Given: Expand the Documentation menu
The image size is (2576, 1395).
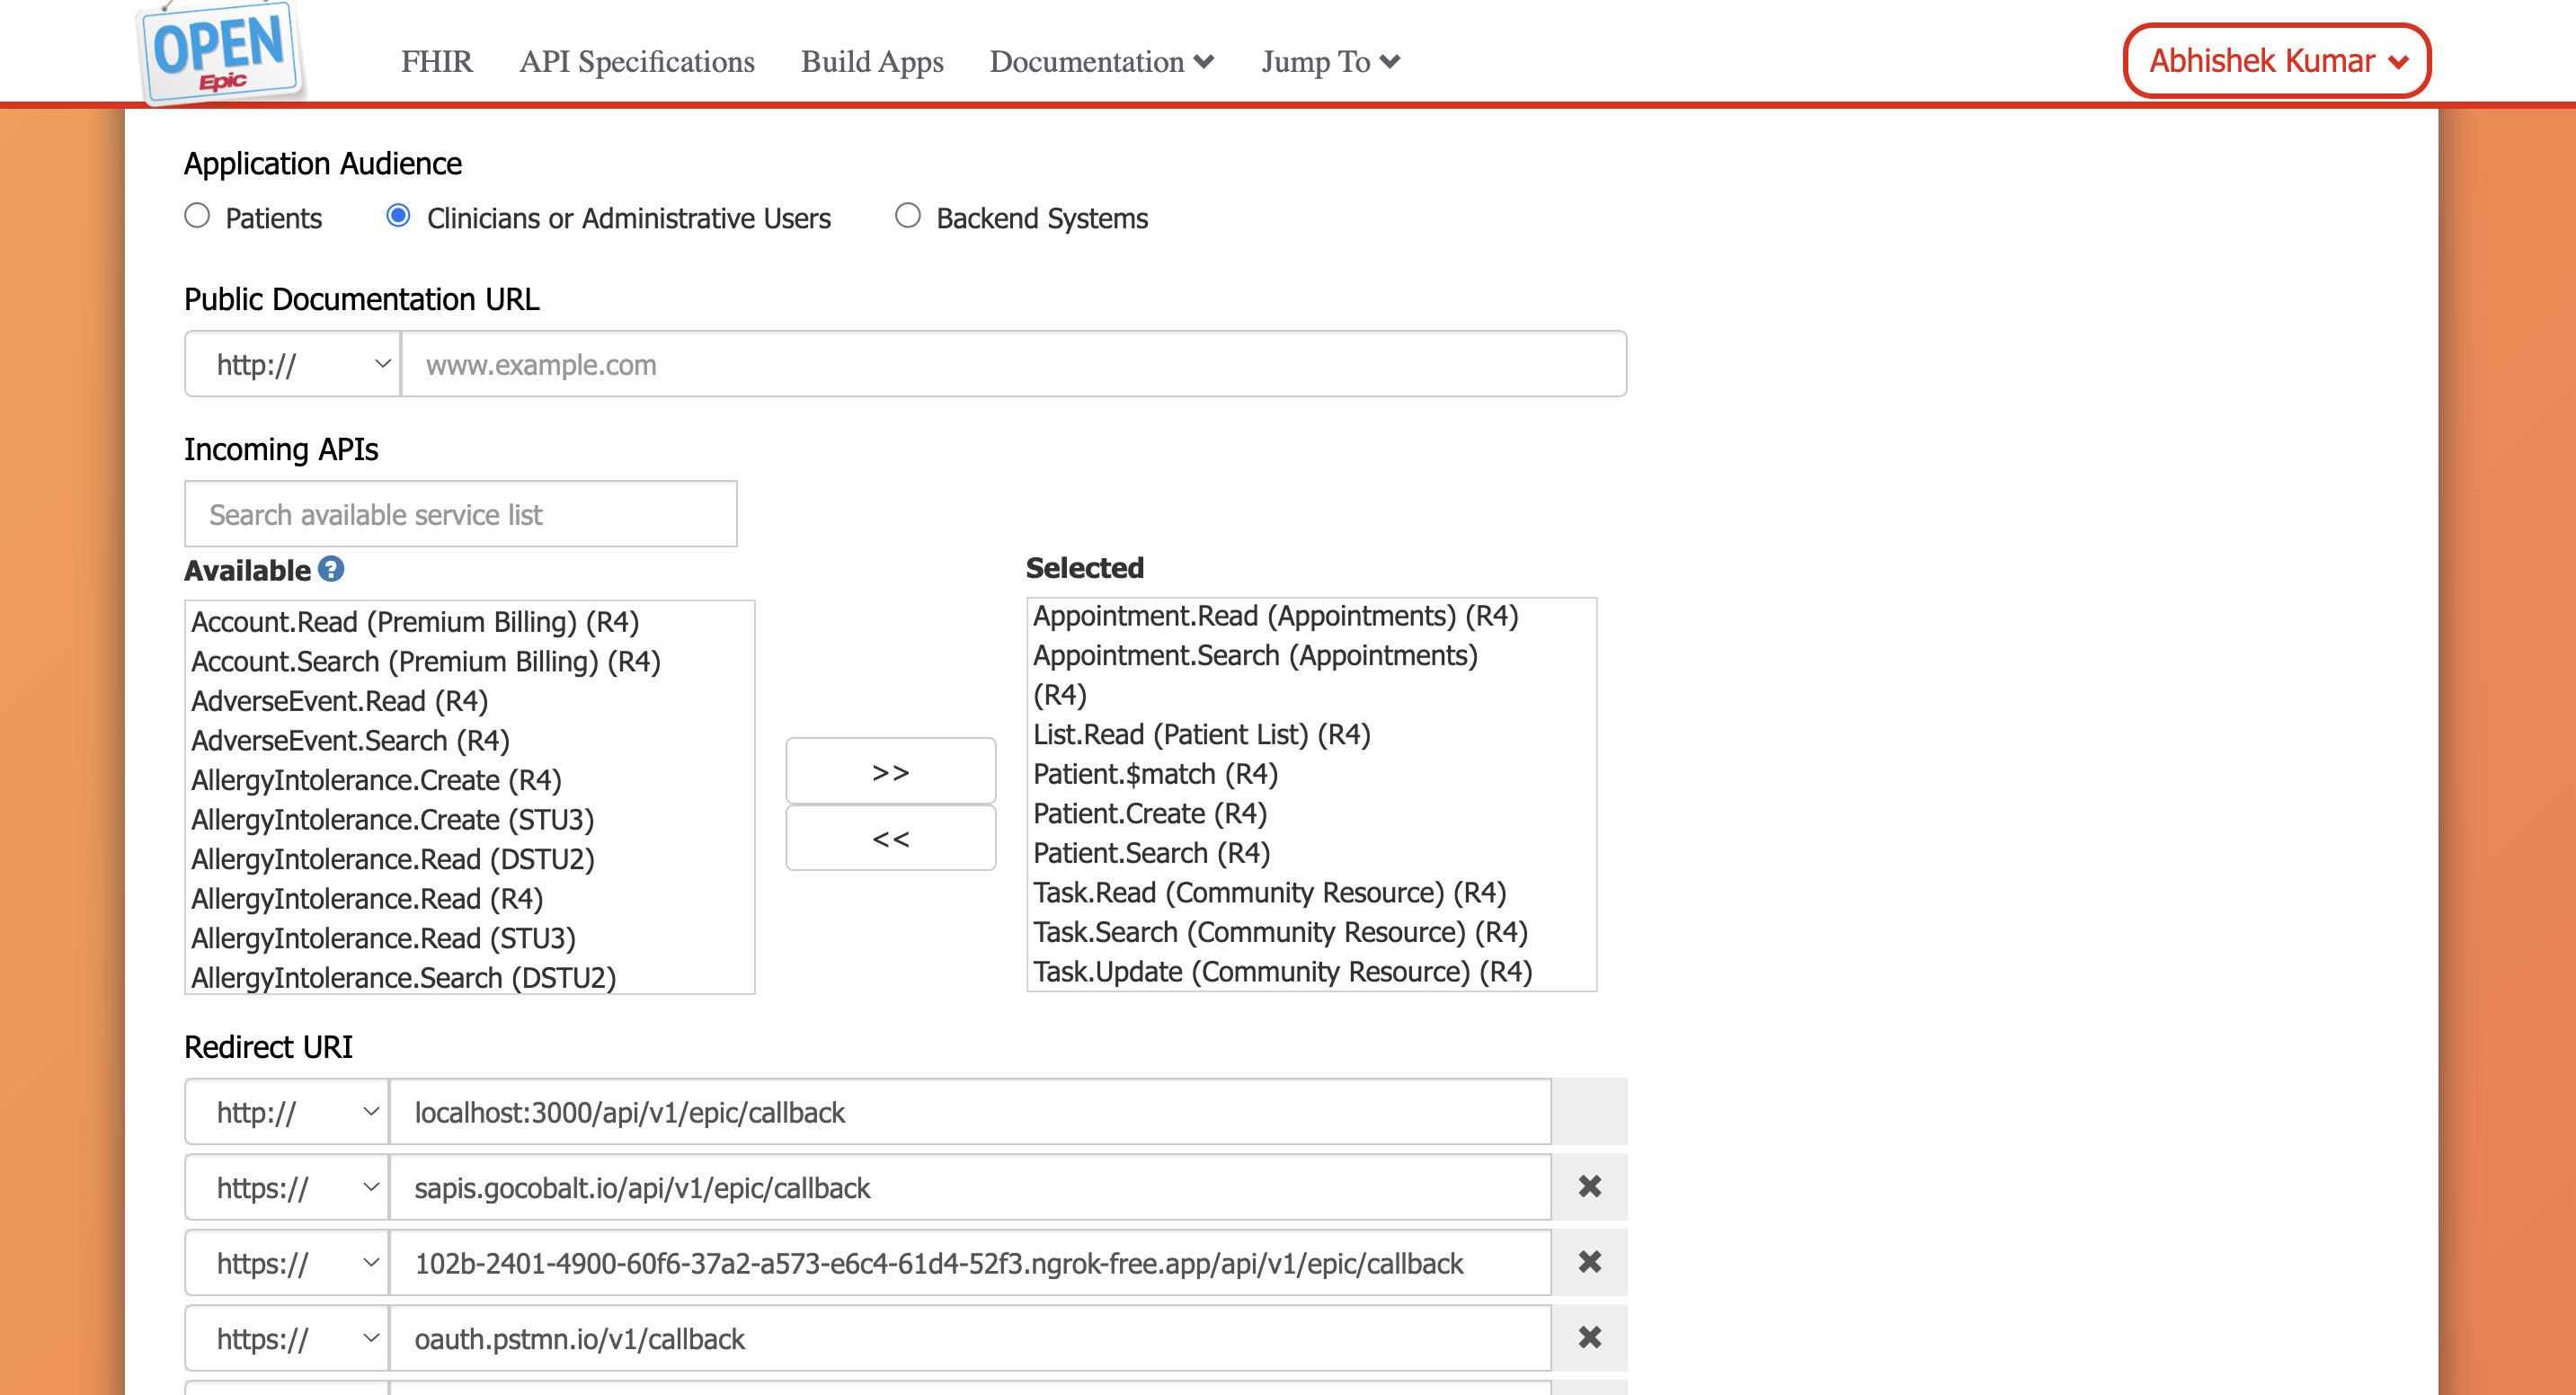Looking at the screenshot, I should click(1100, 61).
